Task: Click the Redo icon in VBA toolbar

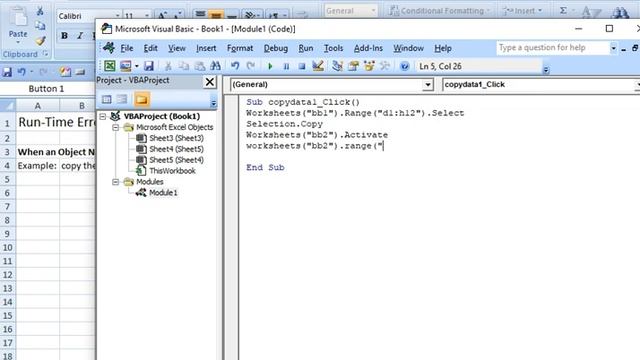Action: tap(251, 66)
